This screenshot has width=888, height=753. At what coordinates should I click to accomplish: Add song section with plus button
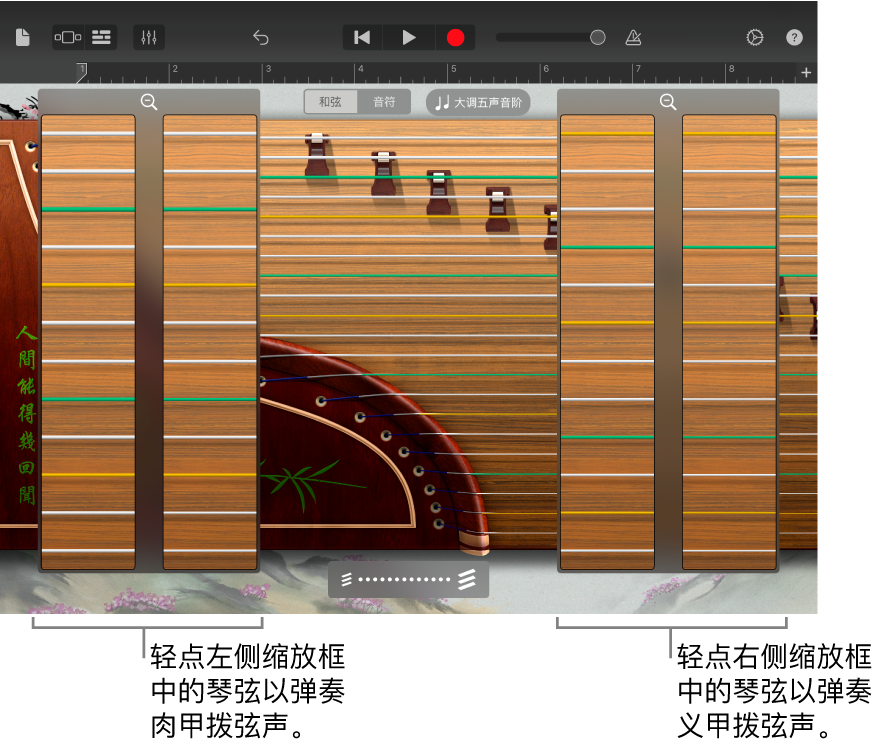pos(806,72)
